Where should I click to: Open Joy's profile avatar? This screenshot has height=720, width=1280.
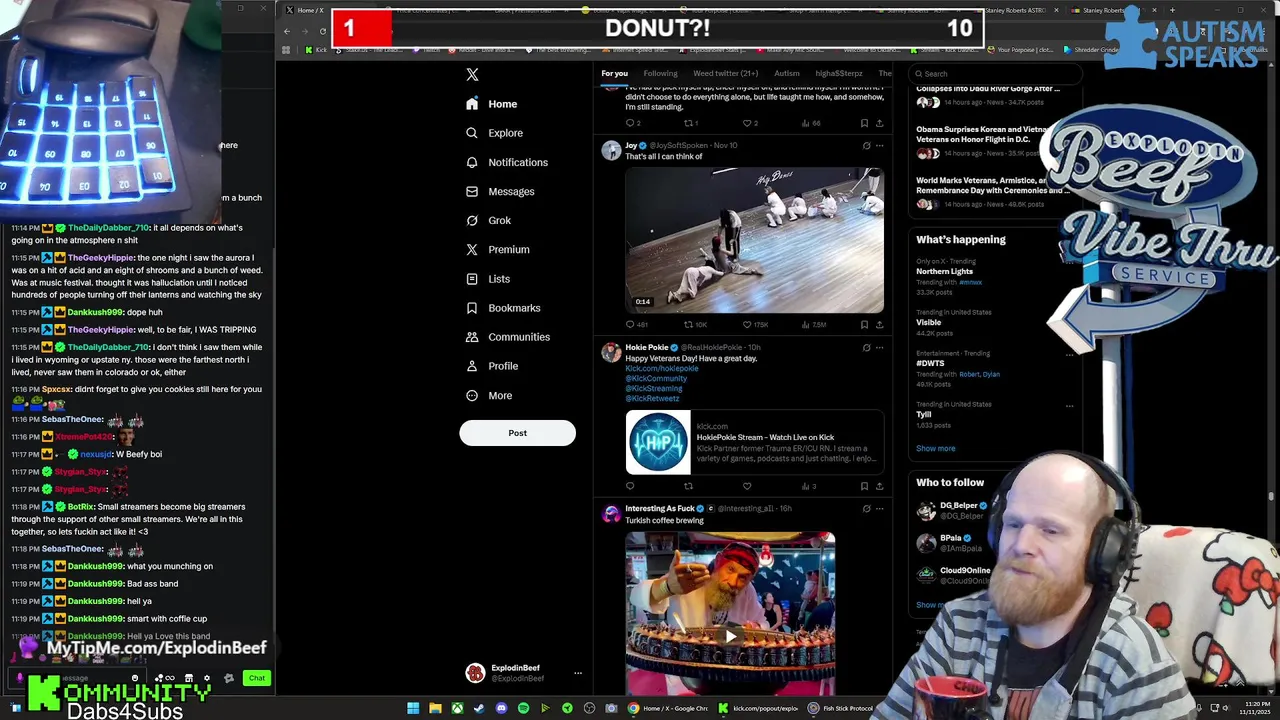pyautogui.click(x=611, y=151)
